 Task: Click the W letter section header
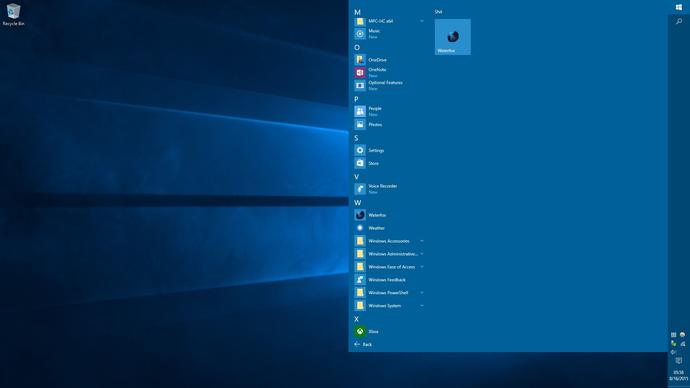(357, 202)
